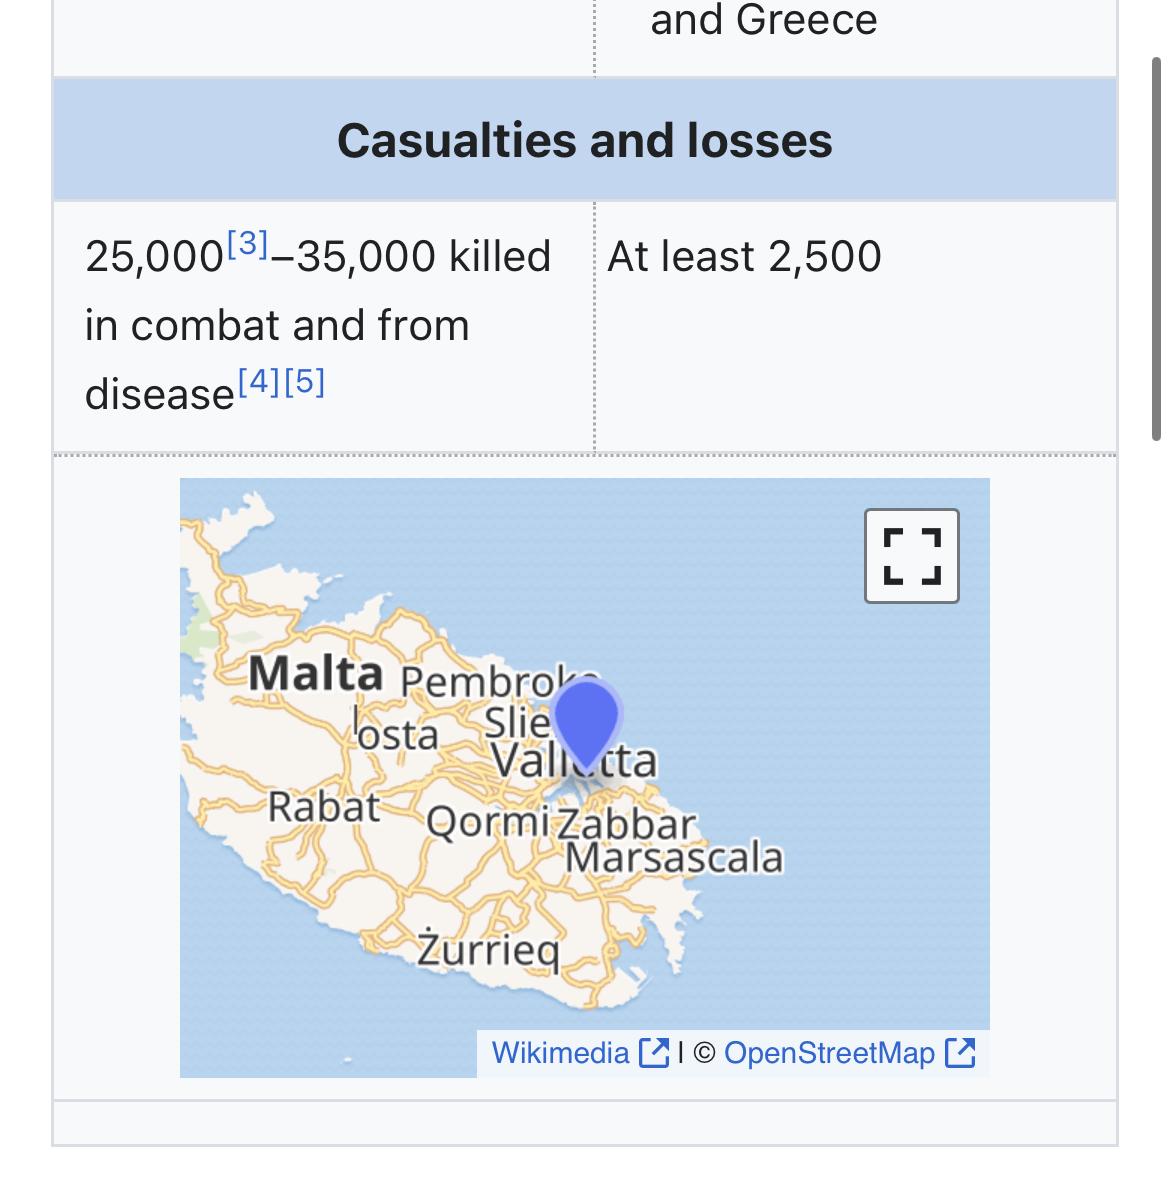This screenshot has height=1193, width=1170.
Task: Open the Wikimedia attribution link
Action: [560, 1052]
